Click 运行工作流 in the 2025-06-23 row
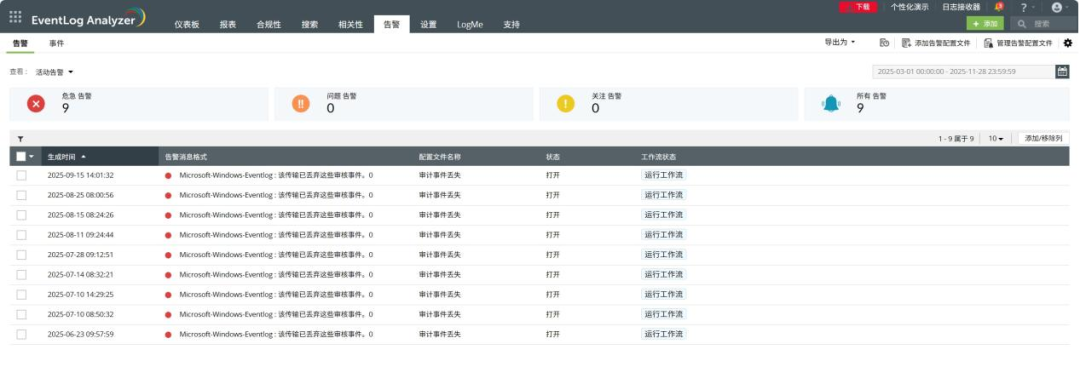This screenshot has width=1080, height=384. (663, 334)
